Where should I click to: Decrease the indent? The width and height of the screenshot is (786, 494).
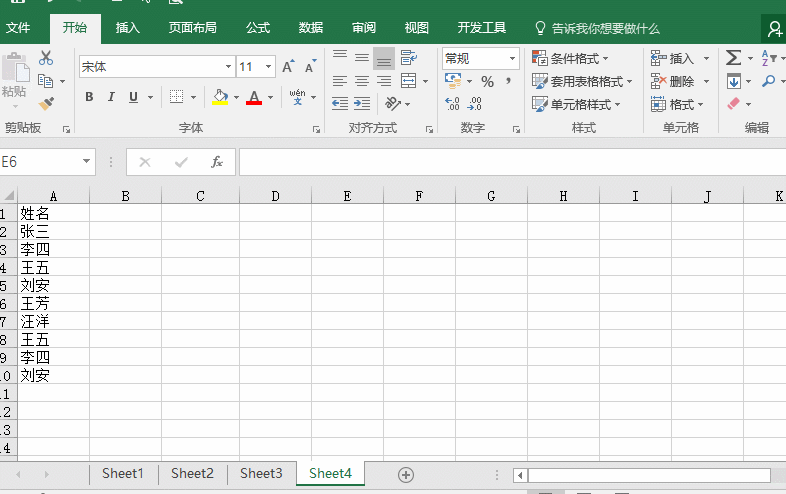[x=340, y=104]
